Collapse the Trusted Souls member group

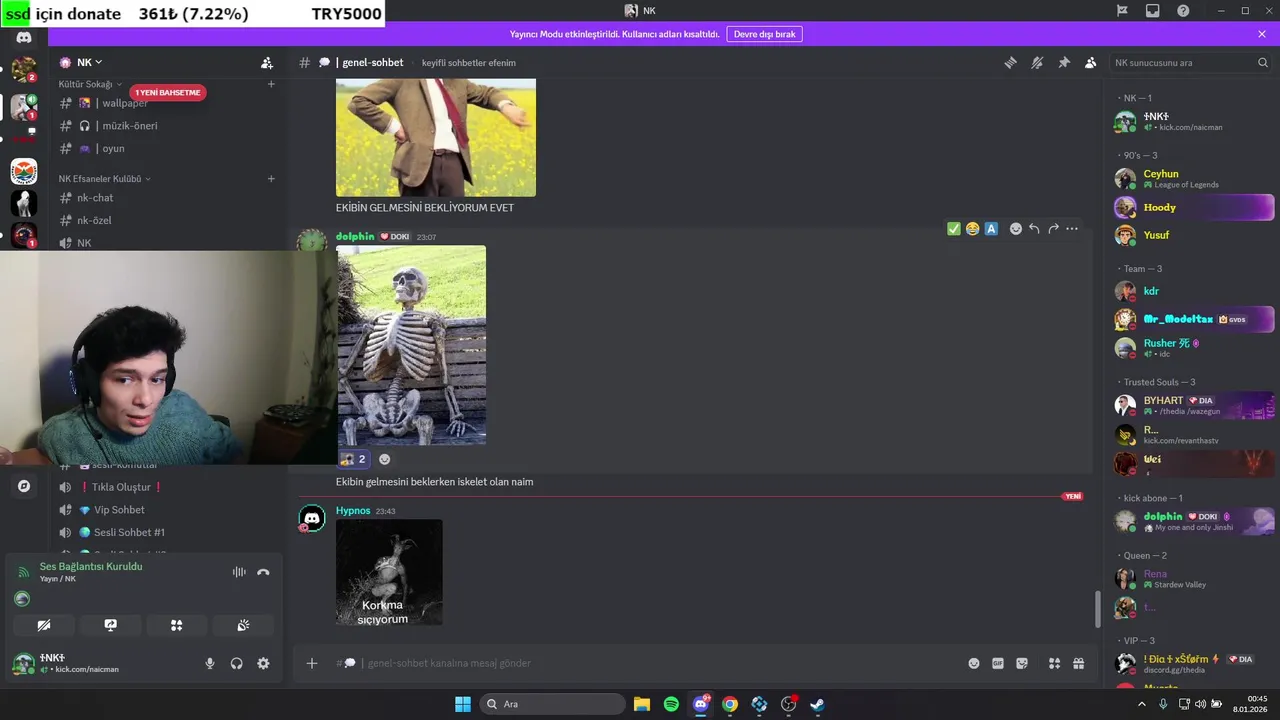tap(1158, 382)
